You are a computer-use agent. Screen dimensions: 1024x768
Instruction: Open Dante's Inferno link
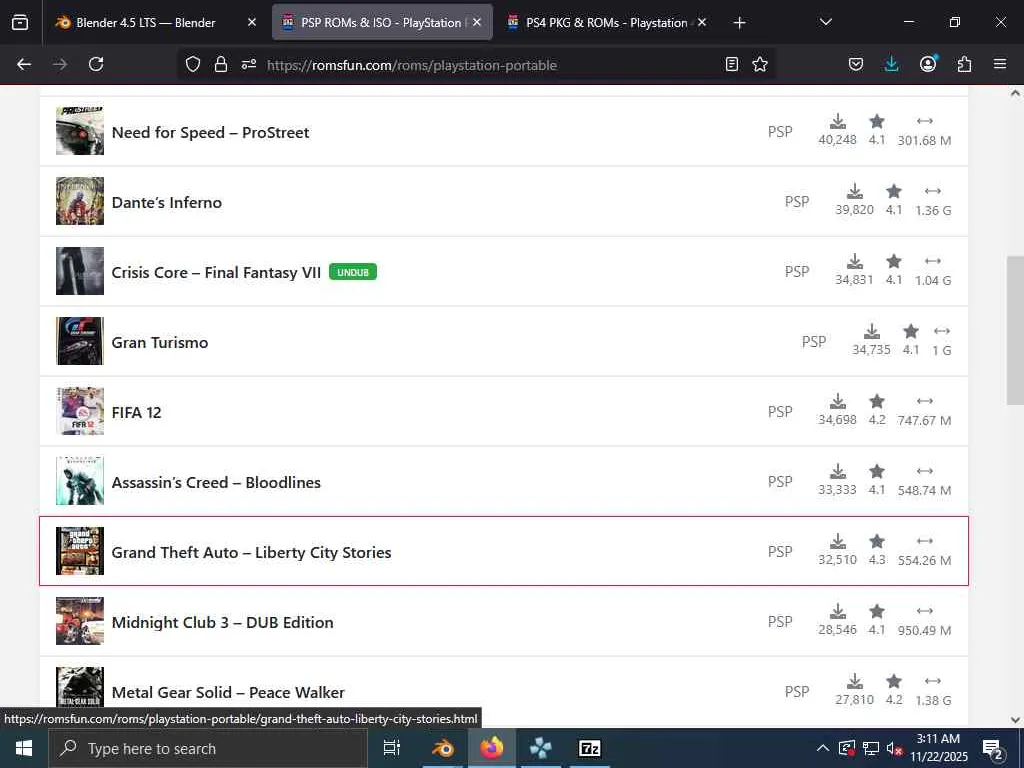(x=167, y=202)
